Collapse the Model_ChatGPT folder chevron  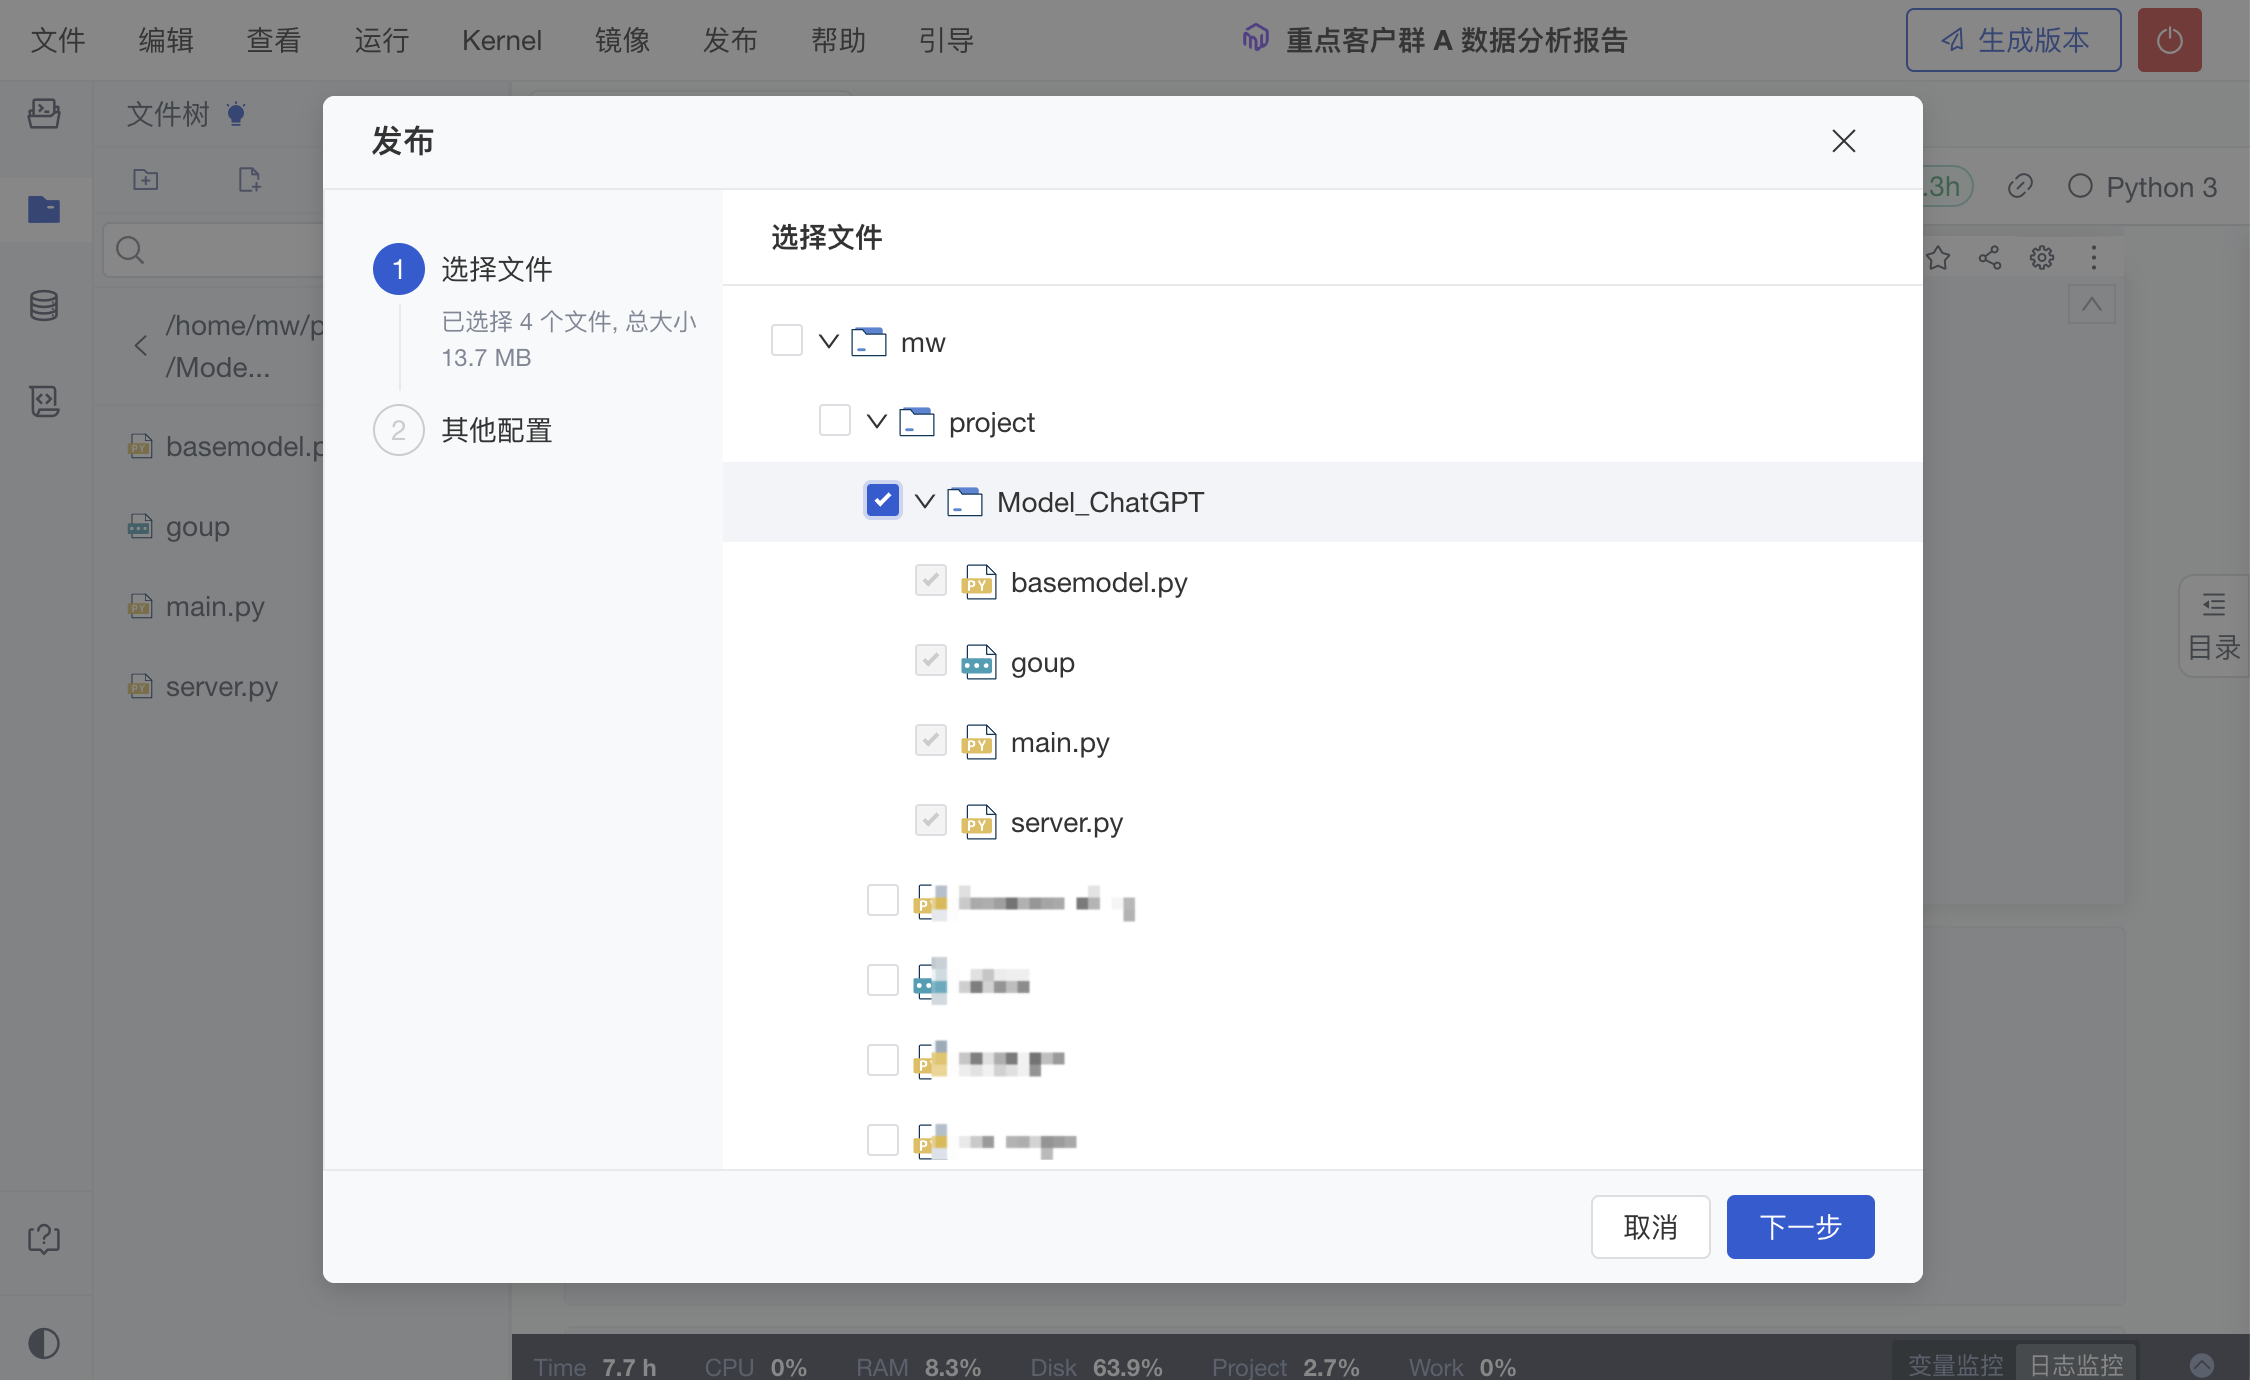point(924,501)
